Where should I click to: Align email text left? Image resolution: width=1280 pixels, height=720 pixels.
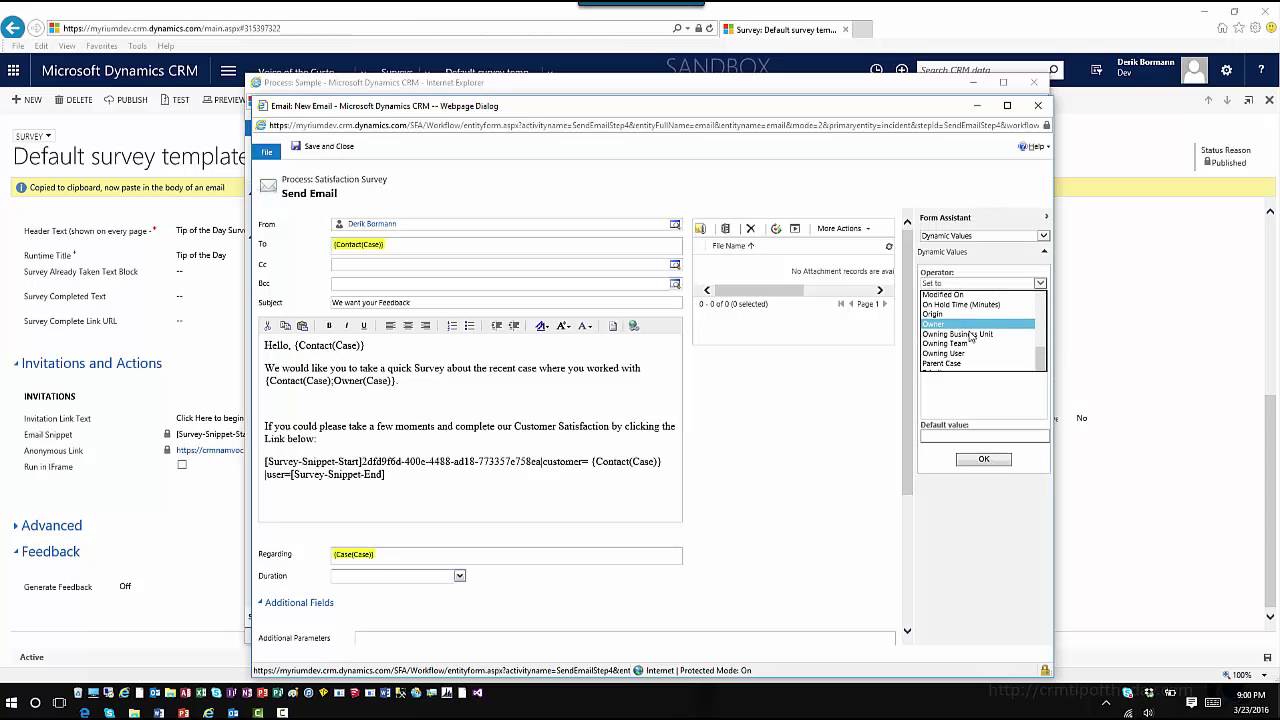pos(390,326)
